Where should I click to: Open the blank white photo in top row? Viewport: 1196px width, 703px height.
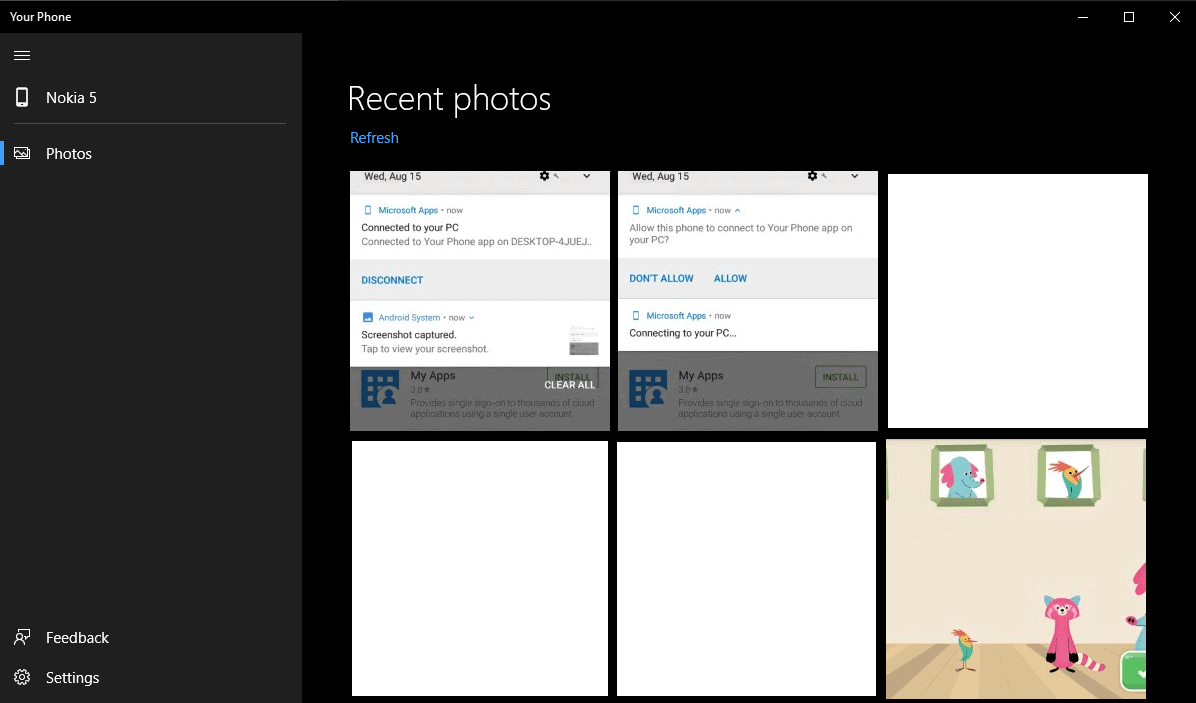point(1017,300)
